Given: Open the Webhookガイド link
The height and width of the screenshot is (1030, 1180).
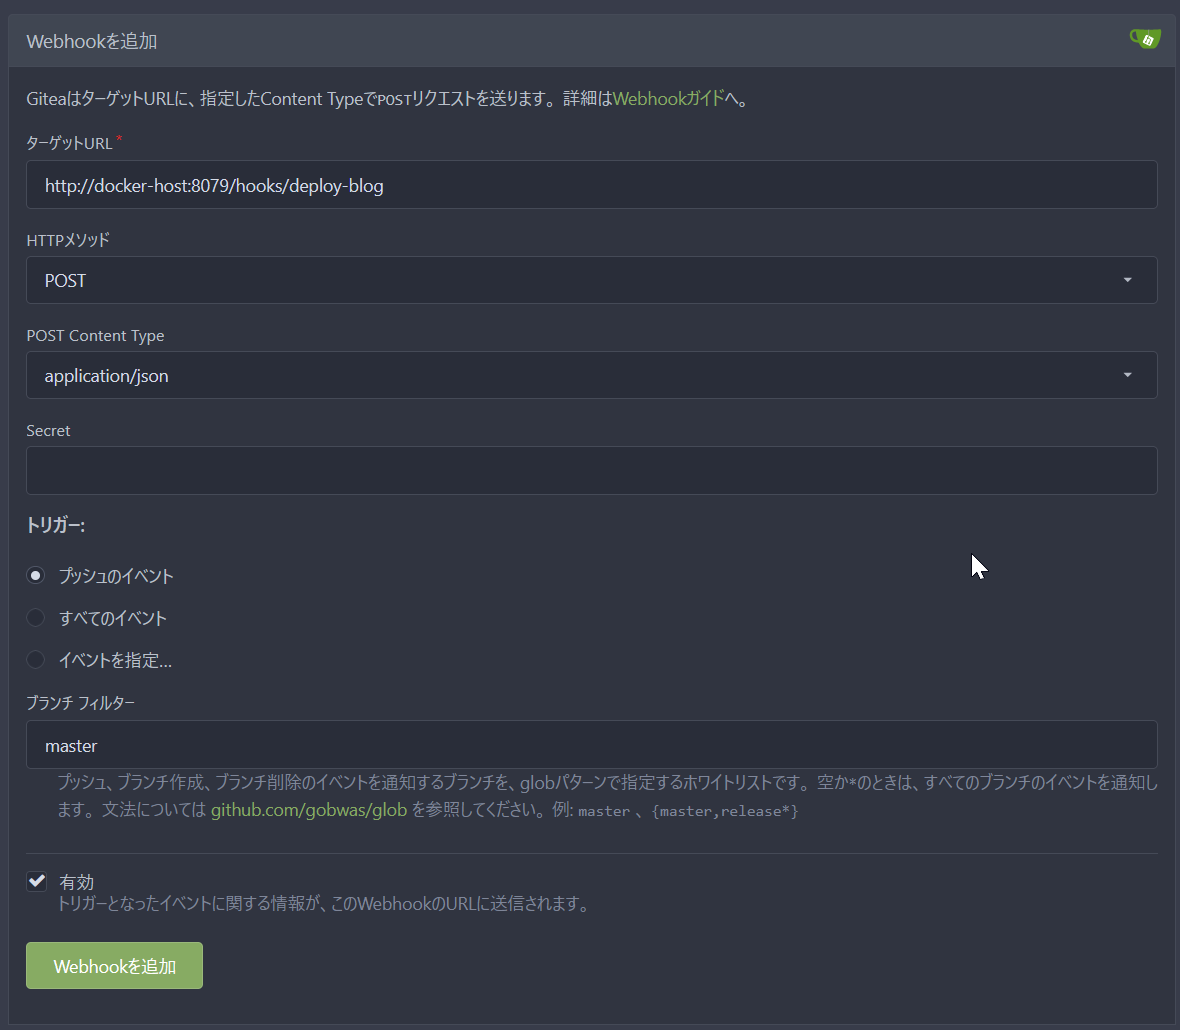Looking at the screenshot, I should [667, 99].
